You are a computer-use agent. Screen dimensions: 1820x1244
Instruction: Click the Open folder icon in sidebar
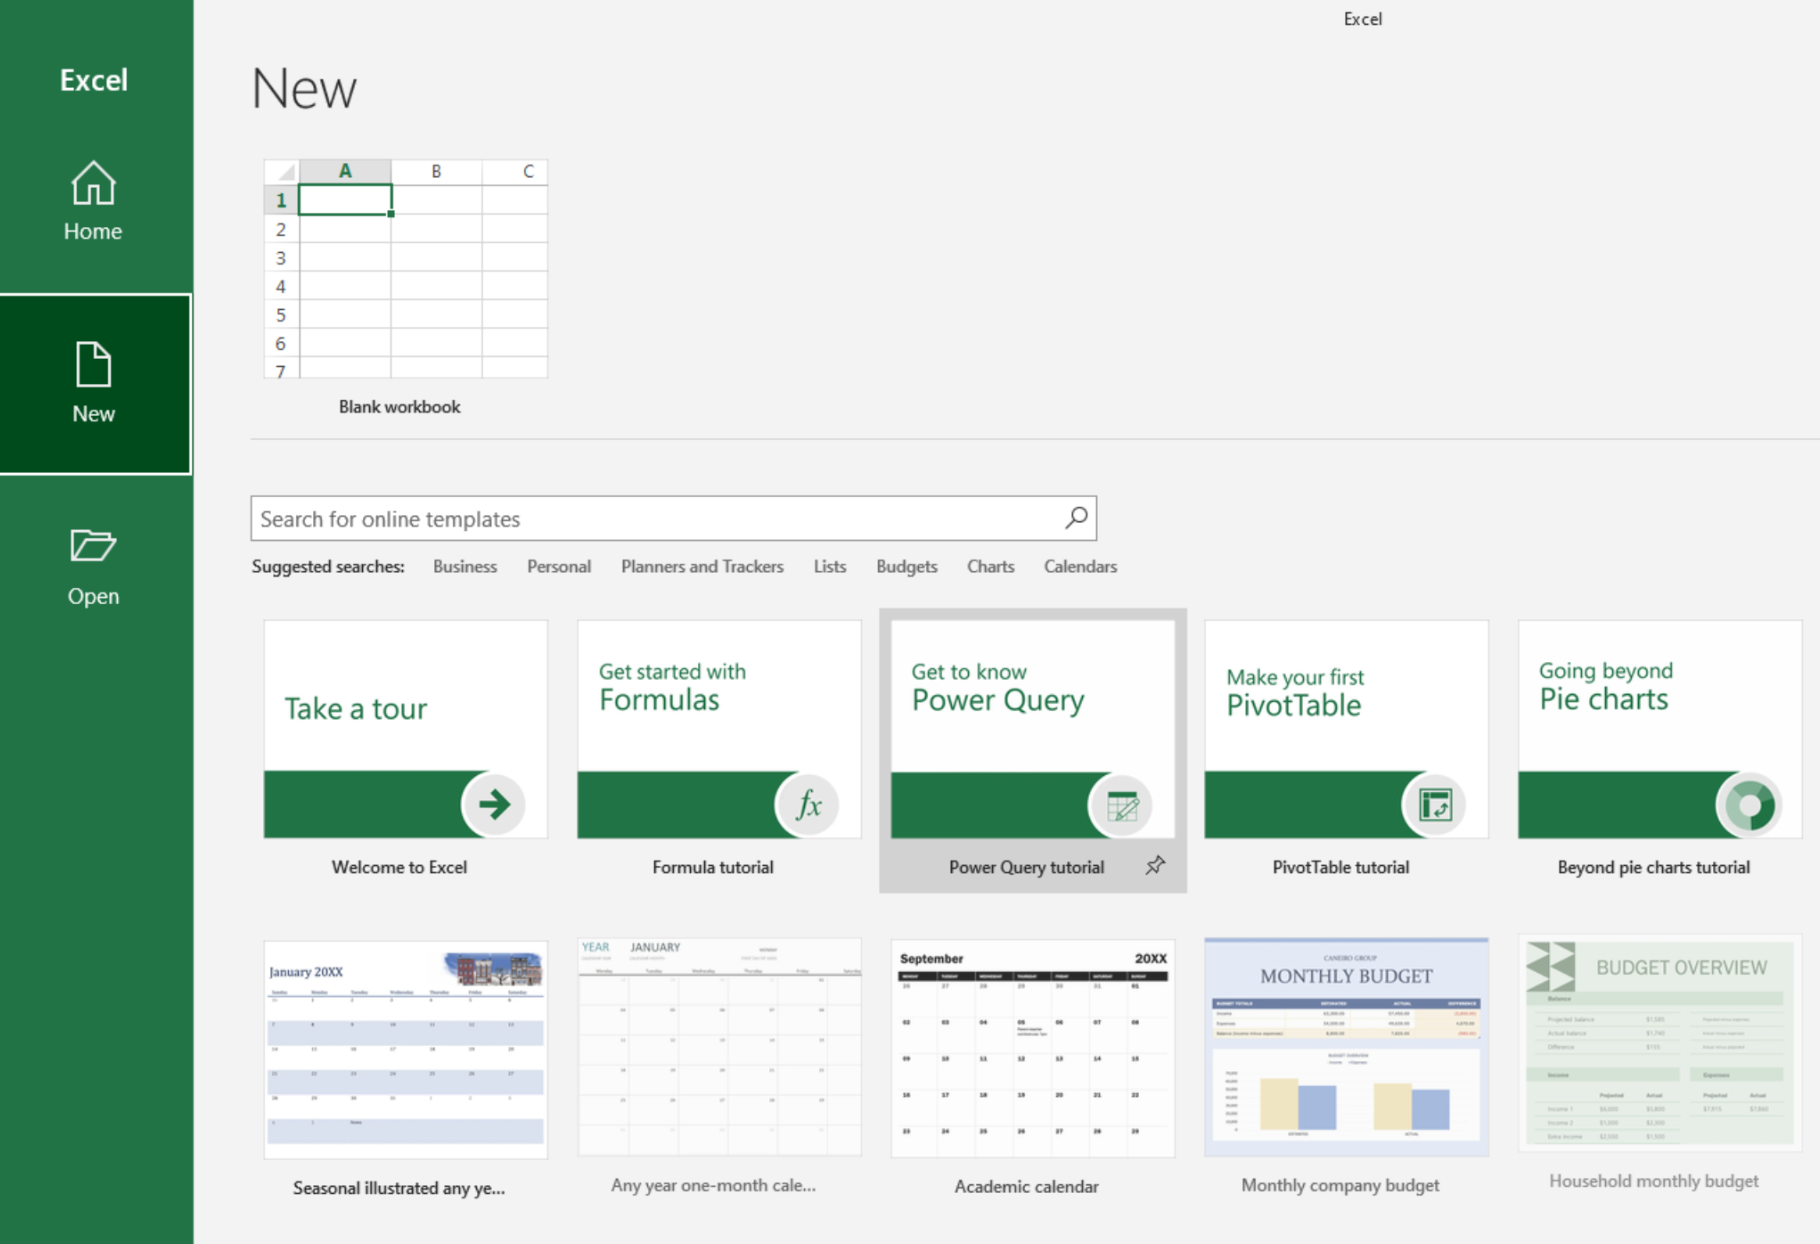pos(93,546)
